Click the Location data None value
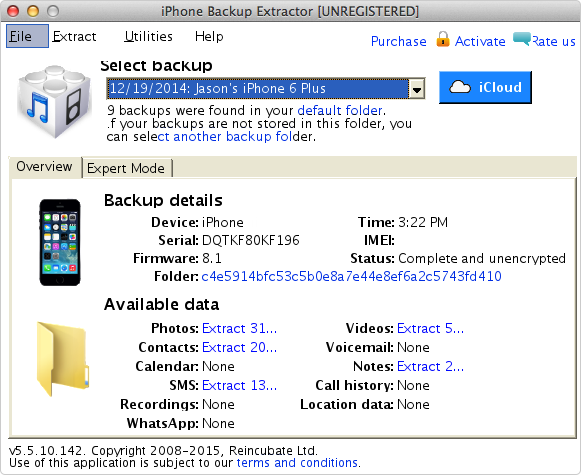Screen dimensions: 581x475 (x=413, y=404)
